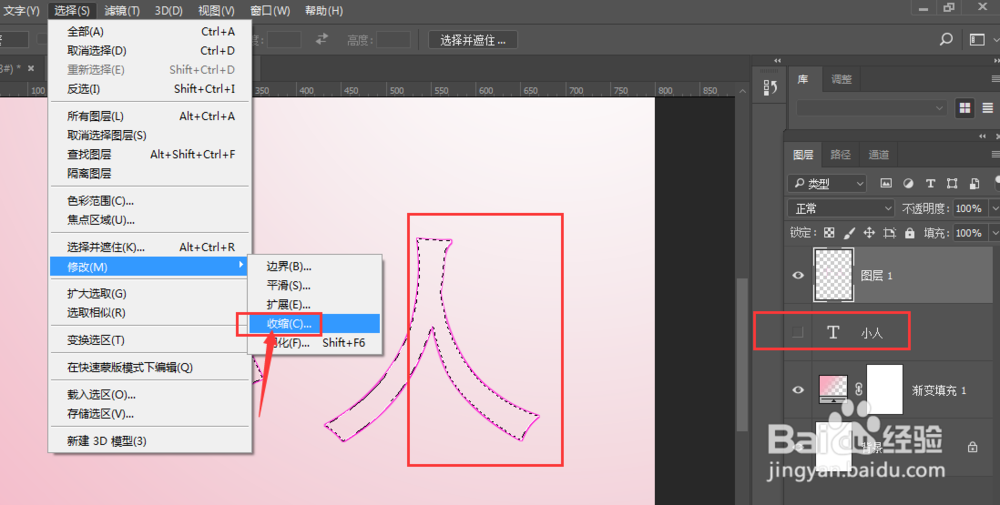
Task: Hide 图层 1 layer with eye icon
Action: point(798,275)
